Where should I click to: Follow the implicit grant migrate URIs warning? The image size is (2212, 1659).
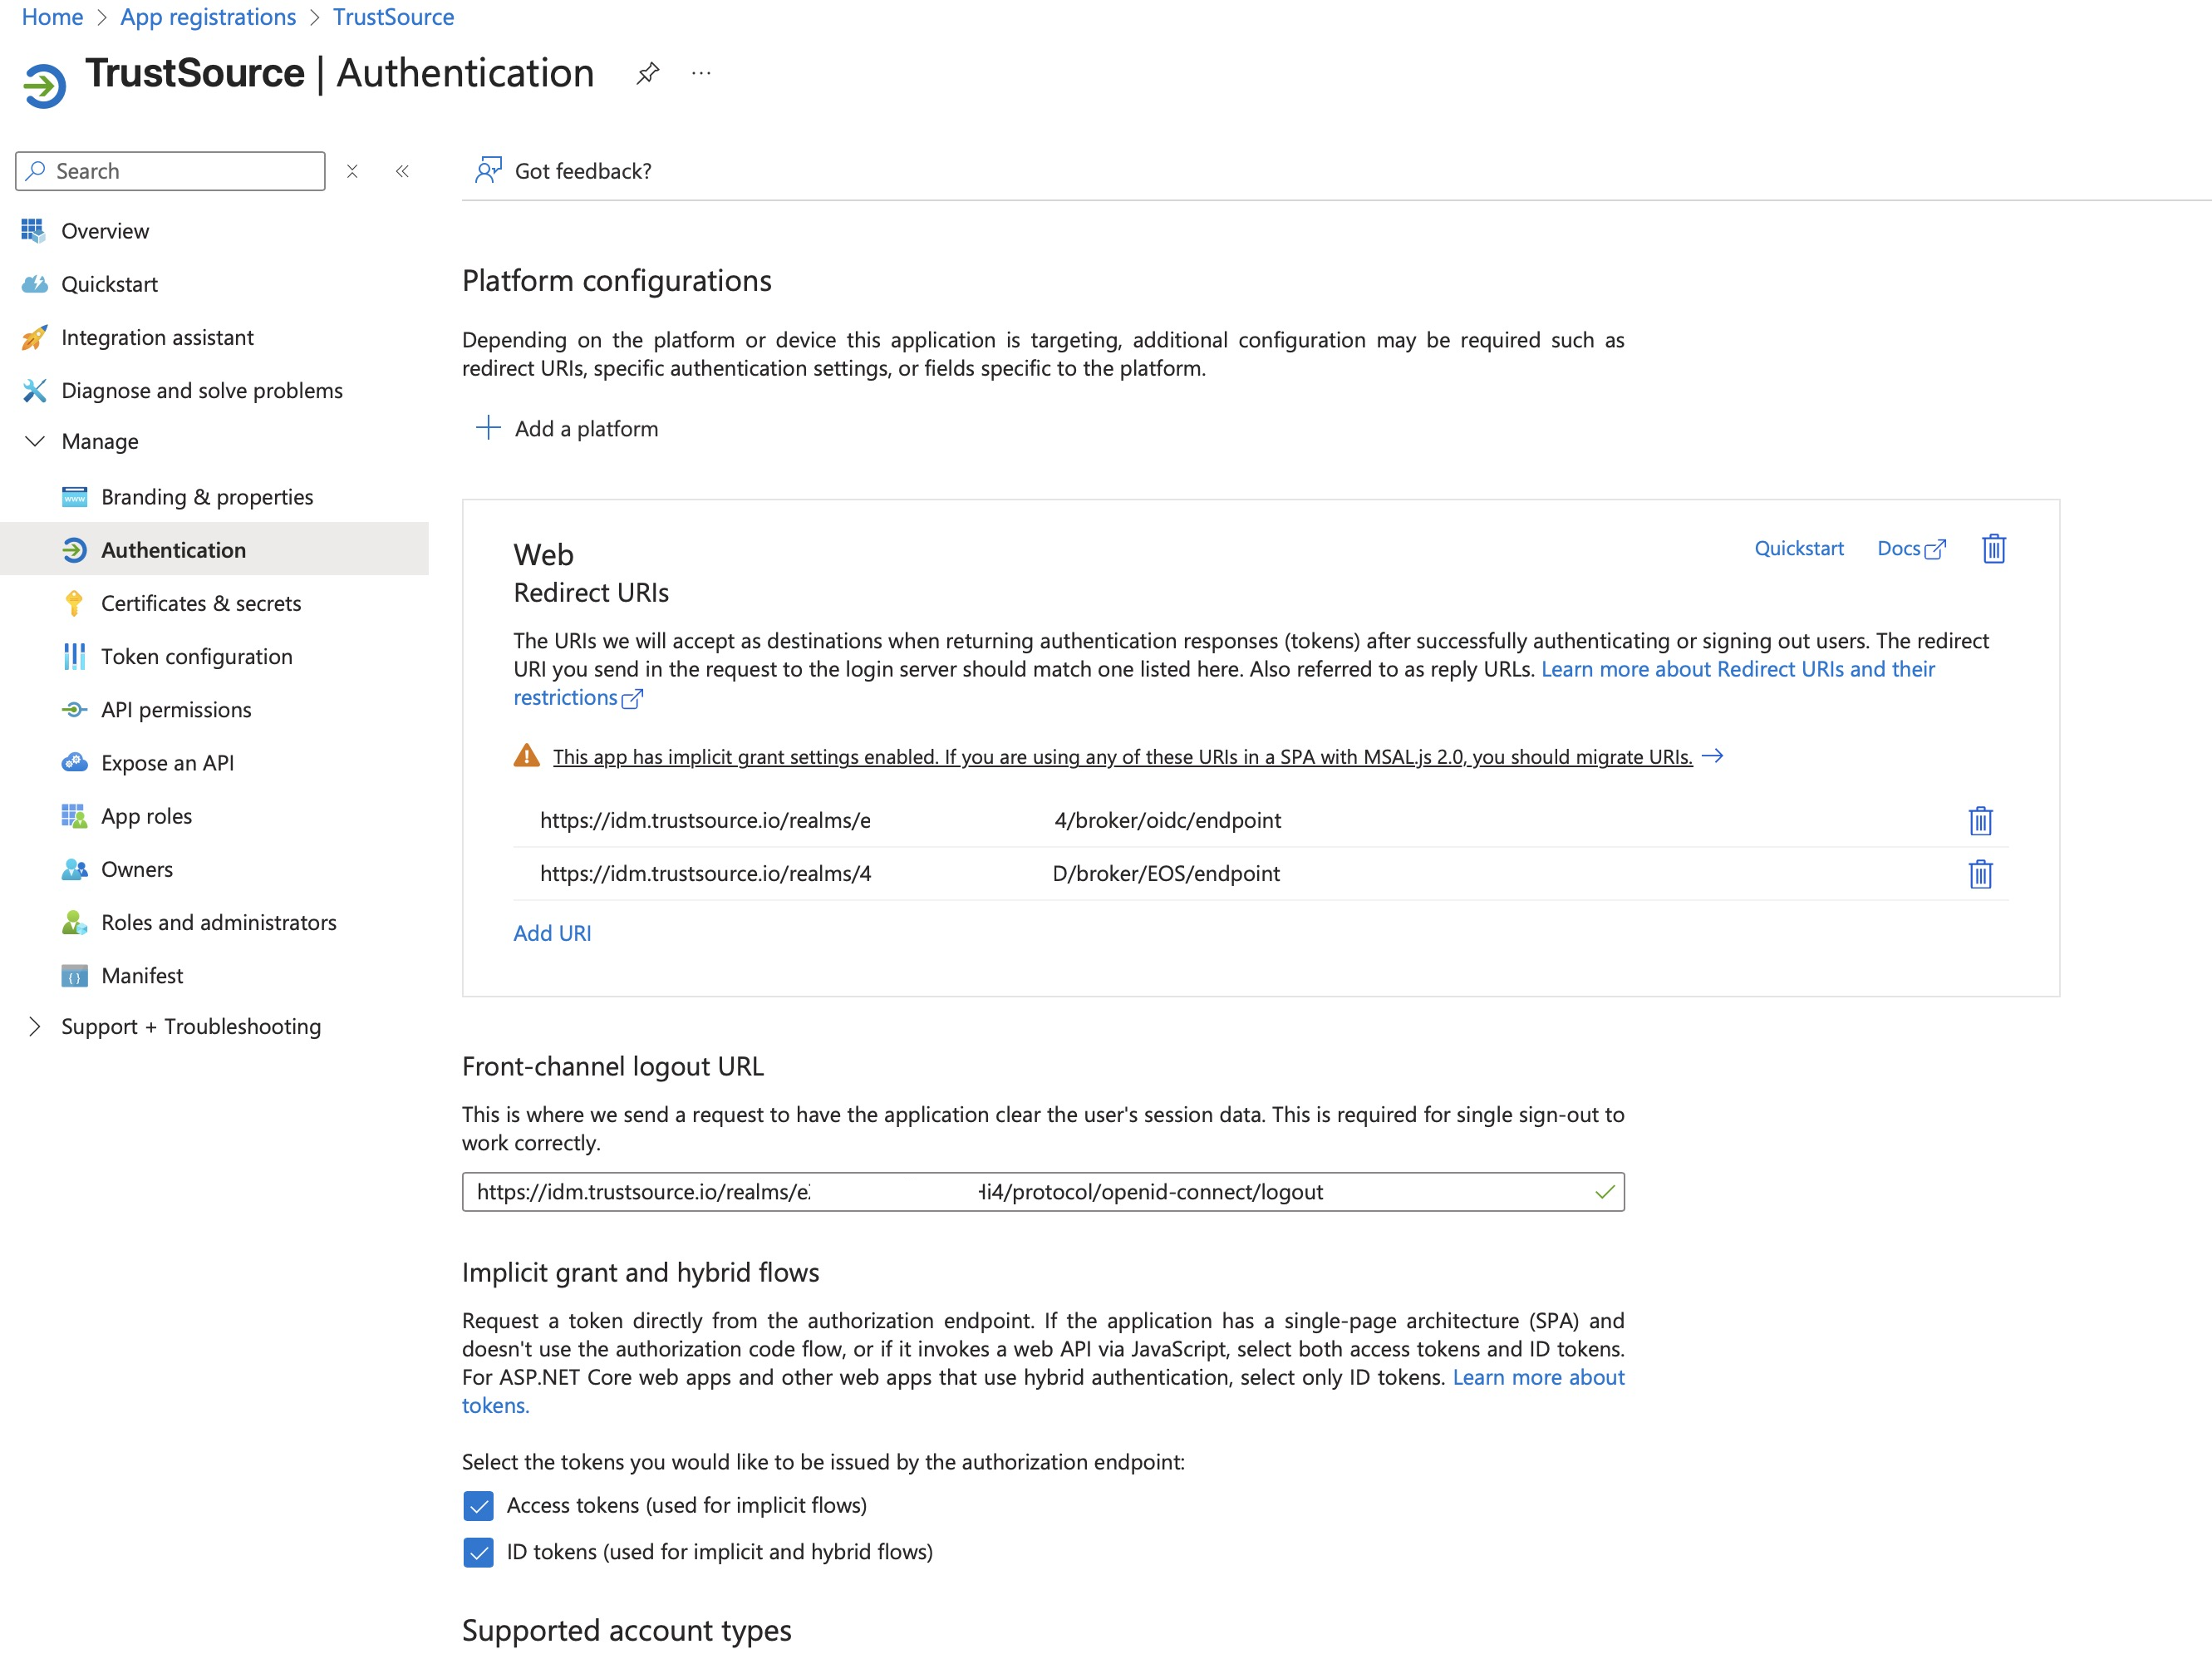[x=1122, y=756]
